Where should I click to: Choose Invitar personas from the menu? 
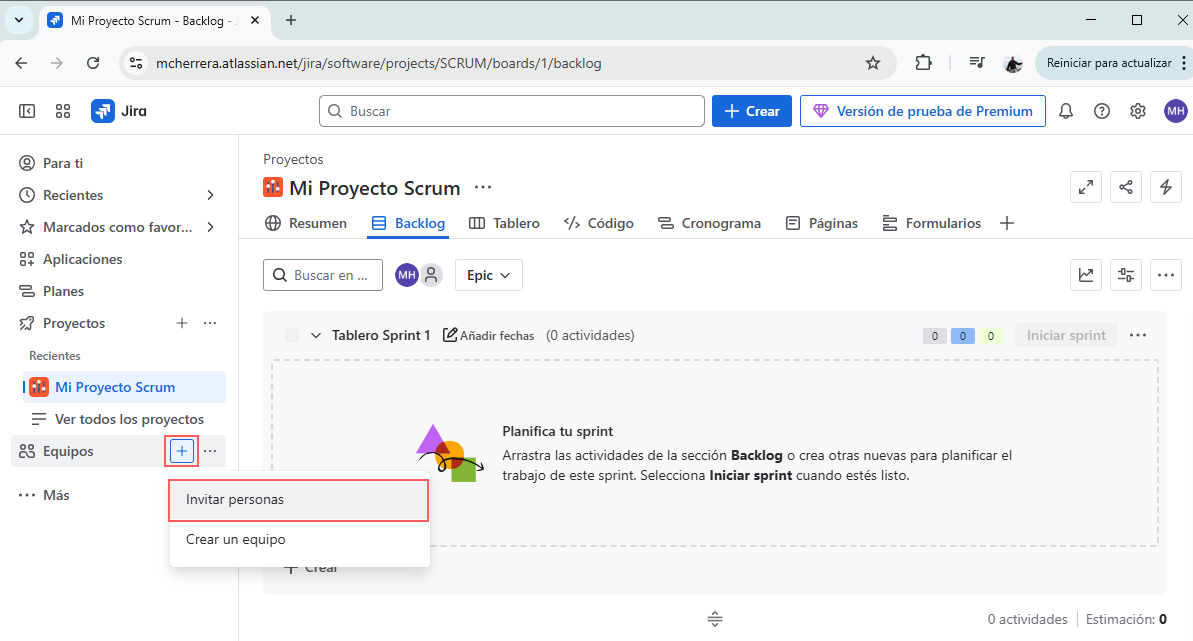pyautogui.click(x=298, y=501)
